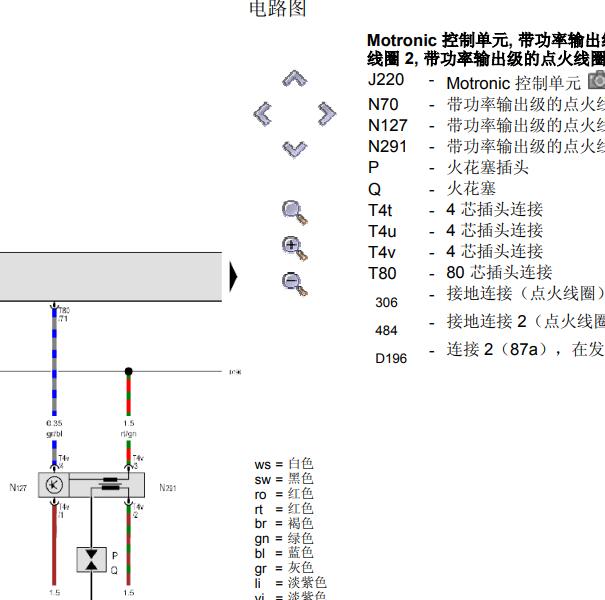Click color legend bl = 蓝色
The width and height of the screenshot is (605, 600).
point(284,553)
